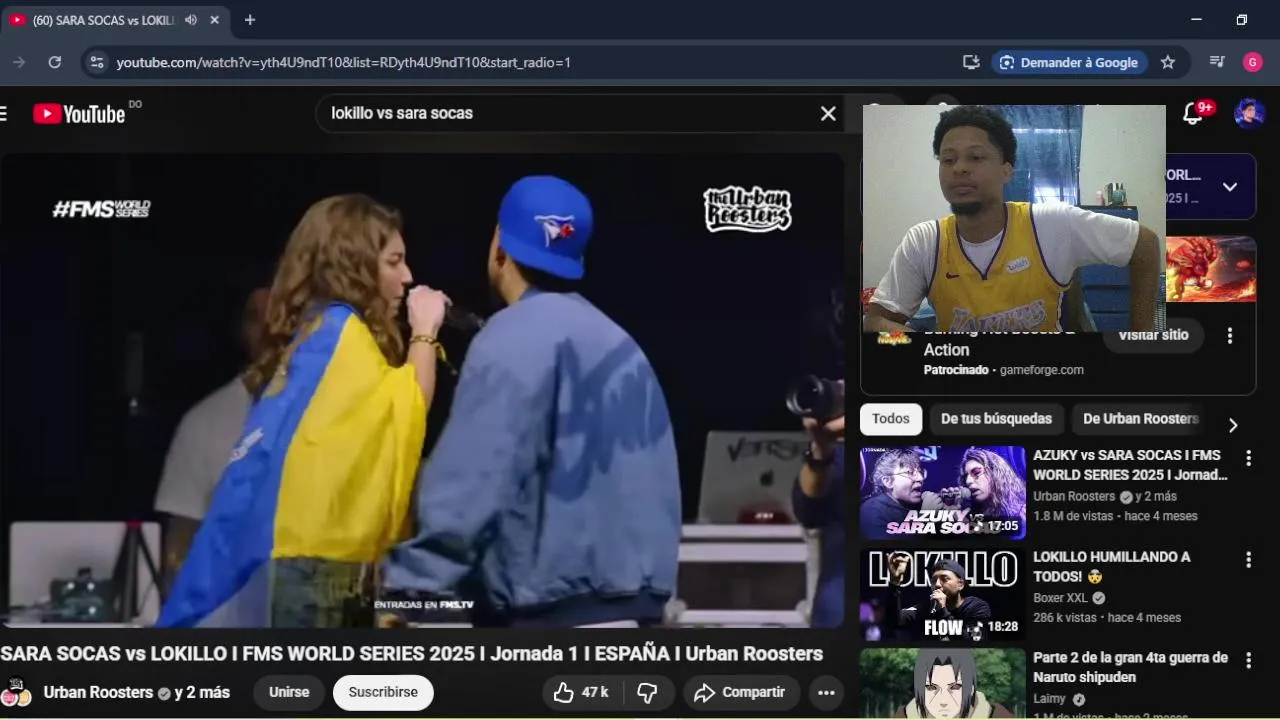Screen dimensions: 1280x720
Task: Click the Naruto shipuden video thumbnail
Action: 943,684
